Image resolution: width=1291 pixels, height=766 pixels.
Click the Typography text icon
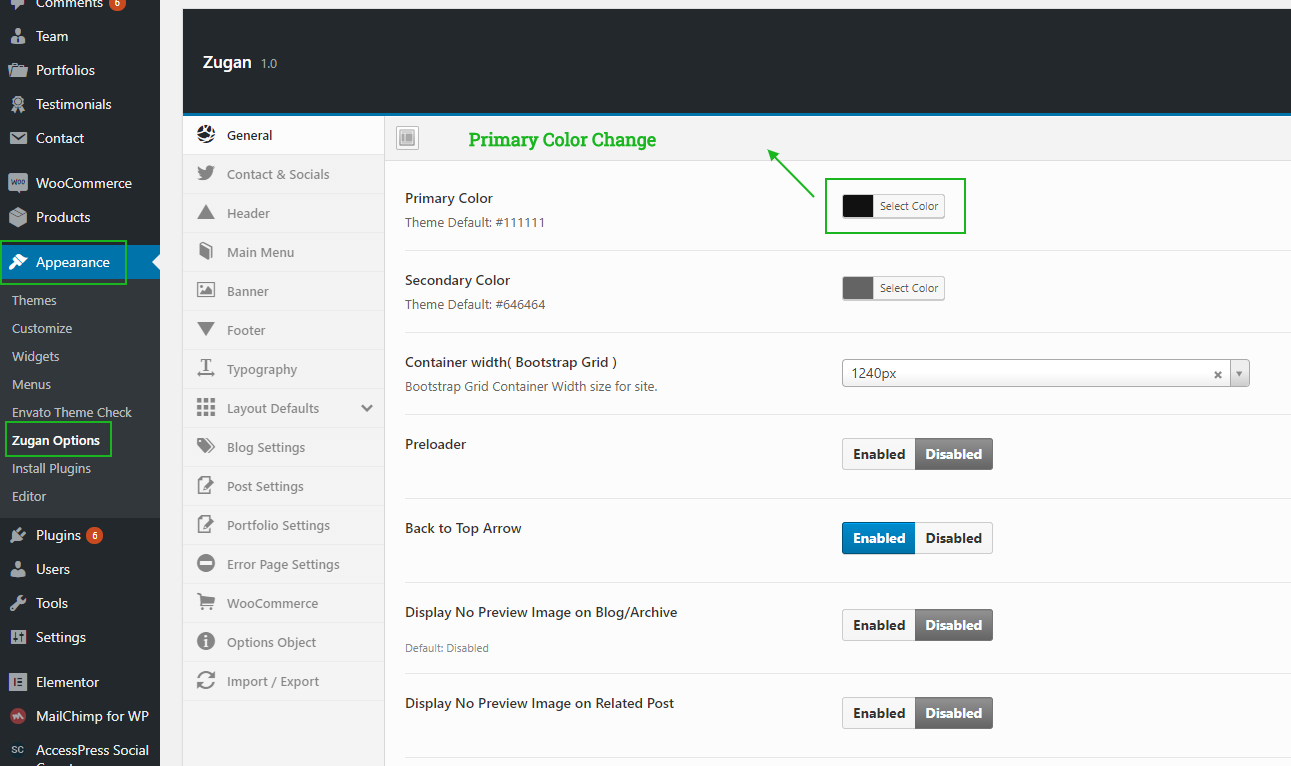pyautogui.click(x=206, y=369)
